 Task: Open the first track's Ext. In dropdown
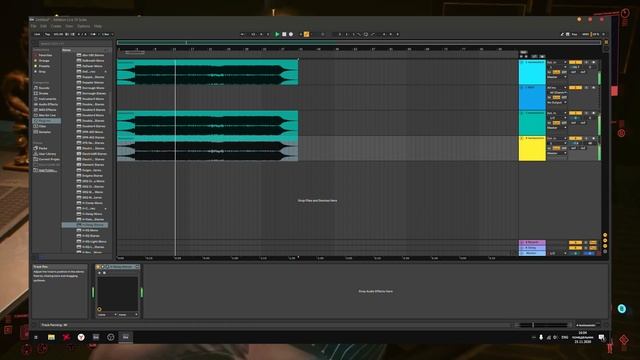click(x=557, y=62)
